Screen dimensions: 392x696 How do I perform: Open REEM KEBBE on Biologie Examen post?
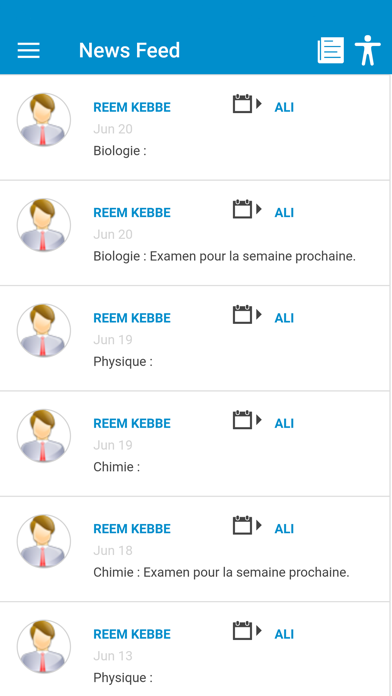click(x=132, y=213)
